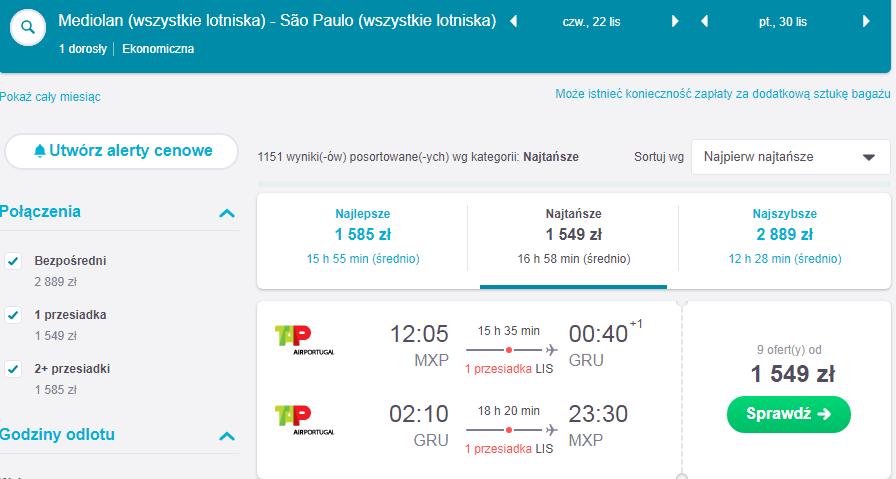
Task: Switch to the Najlepsze 1 585 zł tab
Action: tap(362, 235)
